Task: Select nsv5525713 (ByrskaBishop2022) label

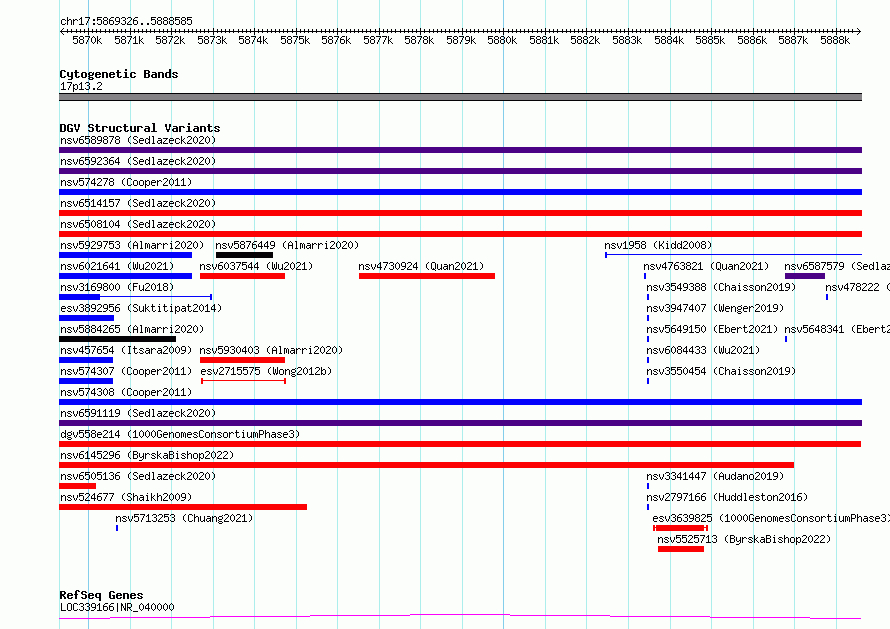Action: [744, 539]
